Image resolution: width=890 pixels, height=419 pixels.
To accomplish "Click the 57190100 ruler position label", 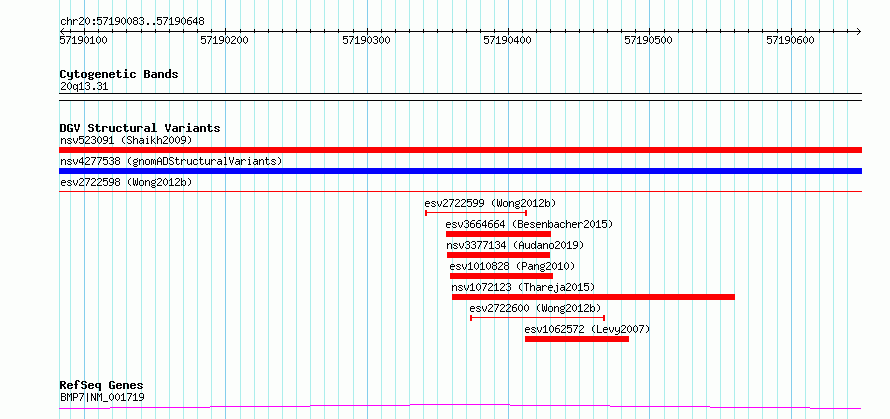I will [x=84, y=40].
